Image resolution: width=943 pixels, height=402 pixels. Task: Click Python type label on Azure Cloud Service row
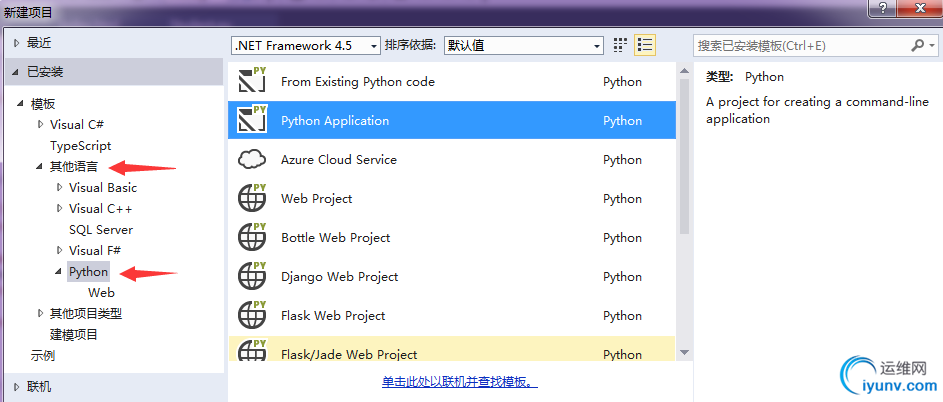(622, 160)
